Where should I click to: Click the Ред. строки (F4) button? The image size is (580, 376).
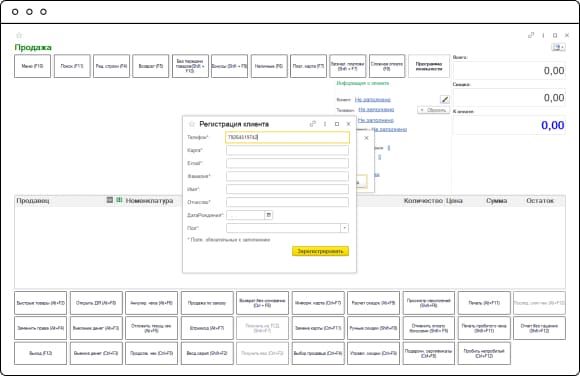(111, 66)
